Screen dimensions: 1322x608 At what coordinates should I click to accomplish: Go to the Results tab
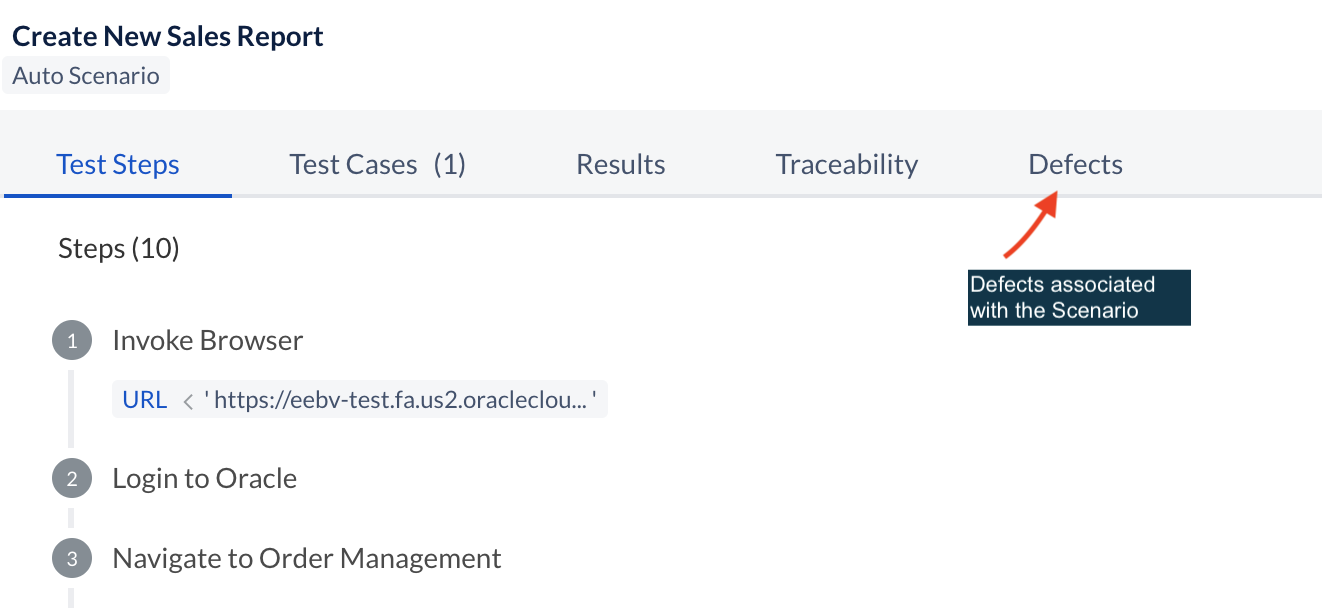(620, 165)
